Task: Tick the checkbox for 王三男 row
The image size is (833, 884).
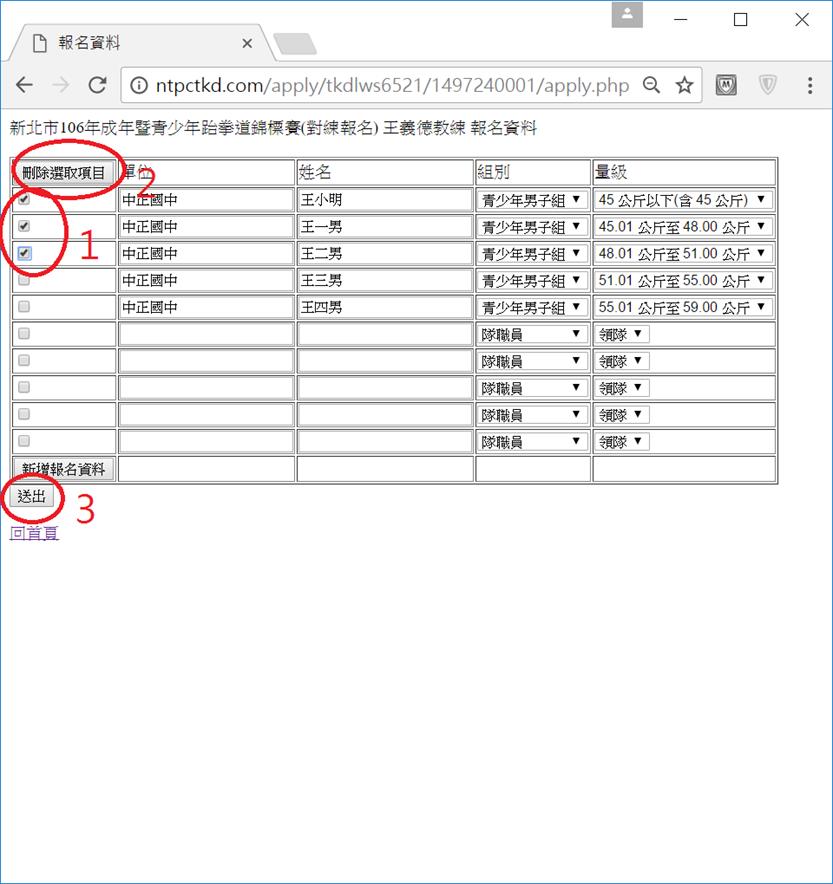Action: [x=24, y=281]
